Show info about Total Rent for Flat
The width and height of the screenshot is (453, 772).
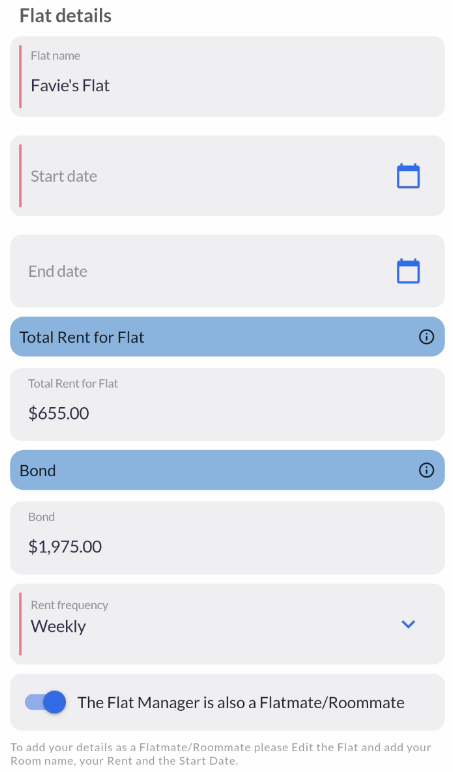click(426, 337)
